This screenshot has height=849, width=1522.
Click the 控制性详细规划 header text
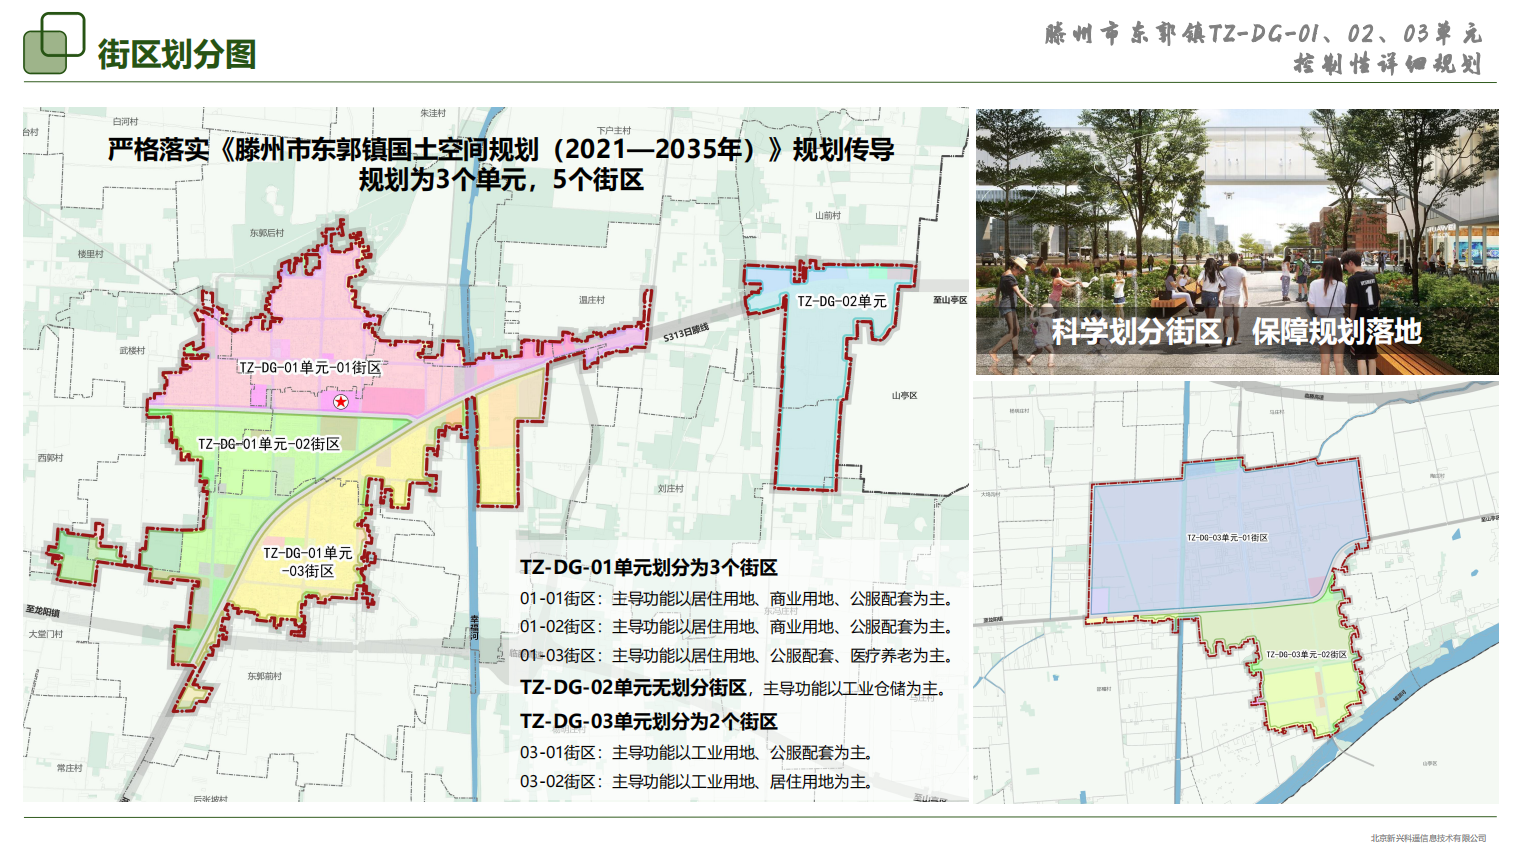[x=1386, y=64]
